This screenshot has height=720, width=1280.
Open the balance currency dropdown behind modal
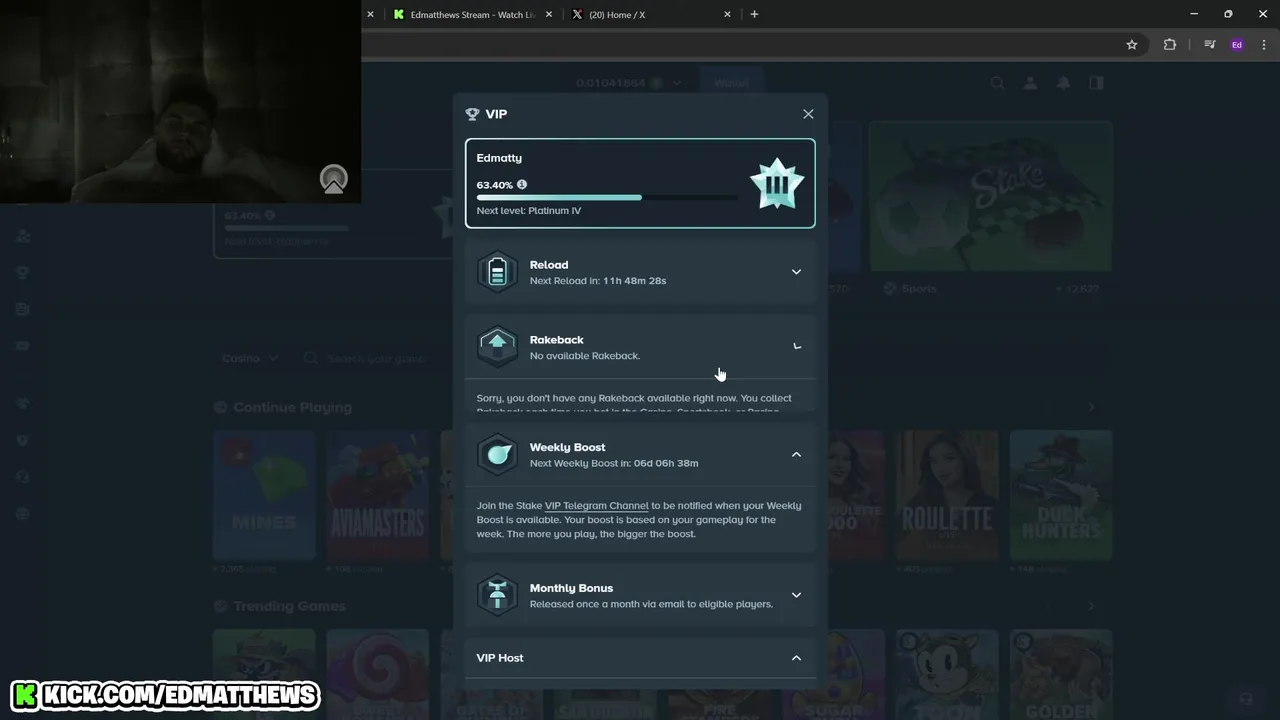pos(677,83)
